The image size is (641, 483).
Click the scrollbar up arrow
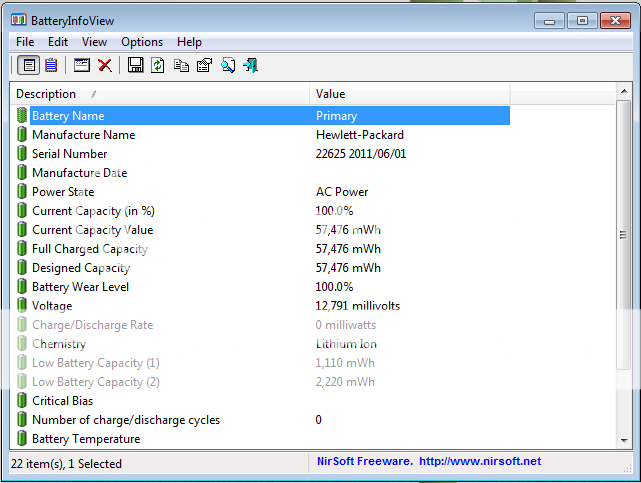624,91
